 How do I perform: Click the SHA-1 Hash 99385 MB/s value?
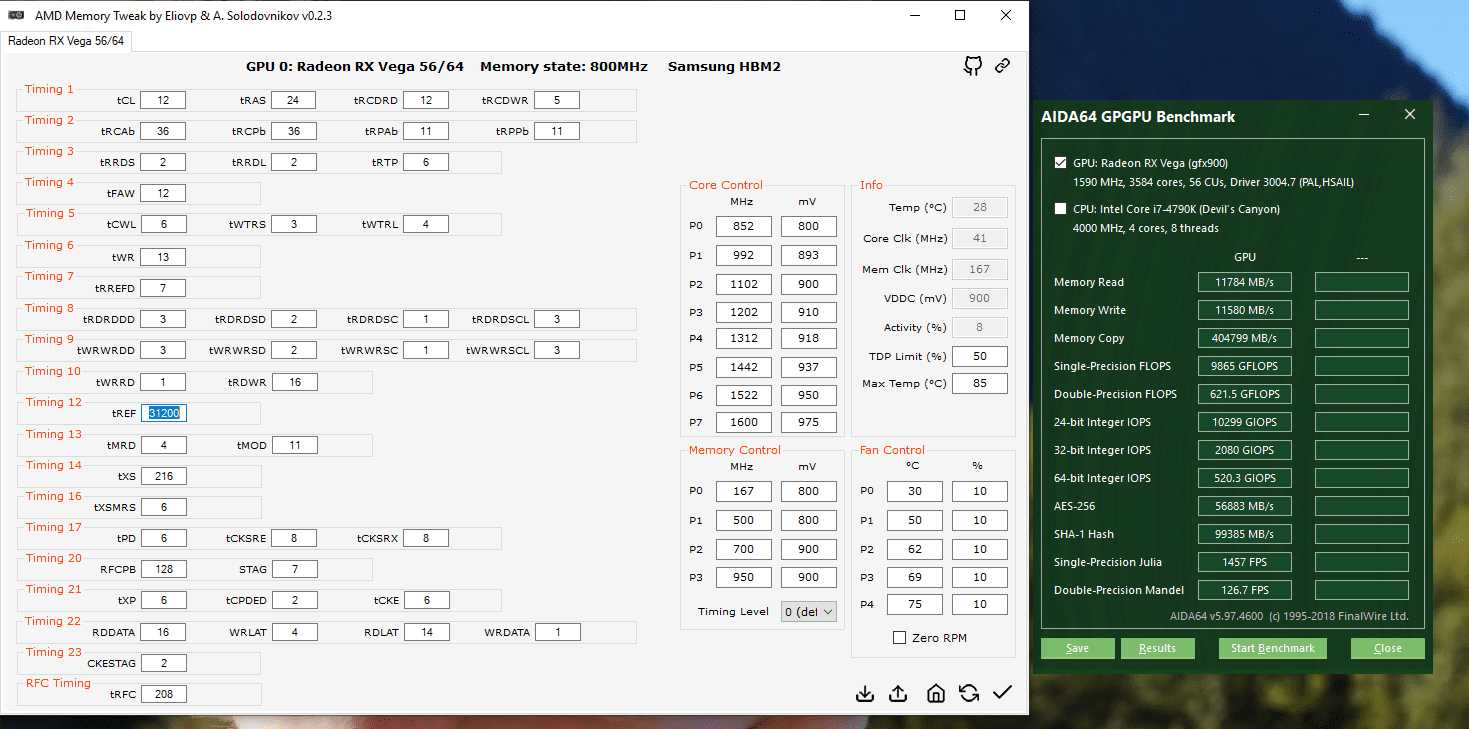[x=1245, y=534]
